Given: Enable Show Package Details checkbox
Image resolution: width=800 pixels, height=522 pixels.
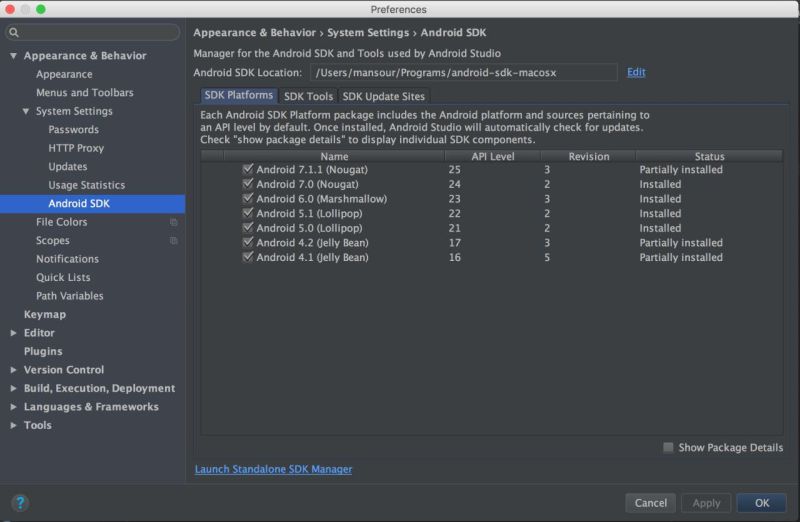Looking at the screenshot, I should pyautogui.click(x=668, y=448).
